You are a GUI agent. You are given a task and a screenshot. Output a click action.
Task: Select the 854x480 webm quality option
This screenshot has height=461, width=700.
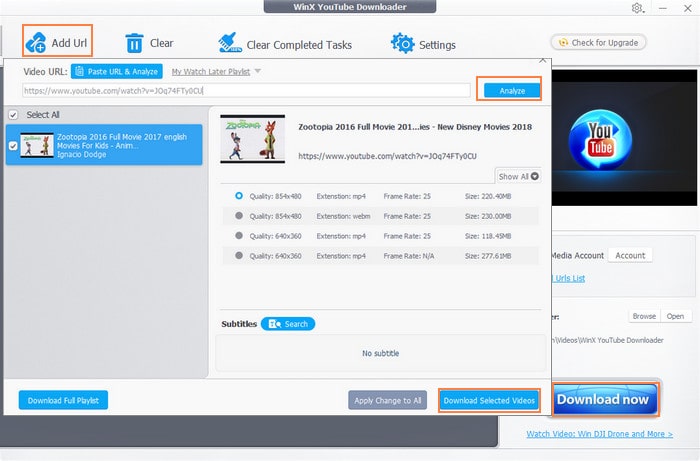click(239, 215)
